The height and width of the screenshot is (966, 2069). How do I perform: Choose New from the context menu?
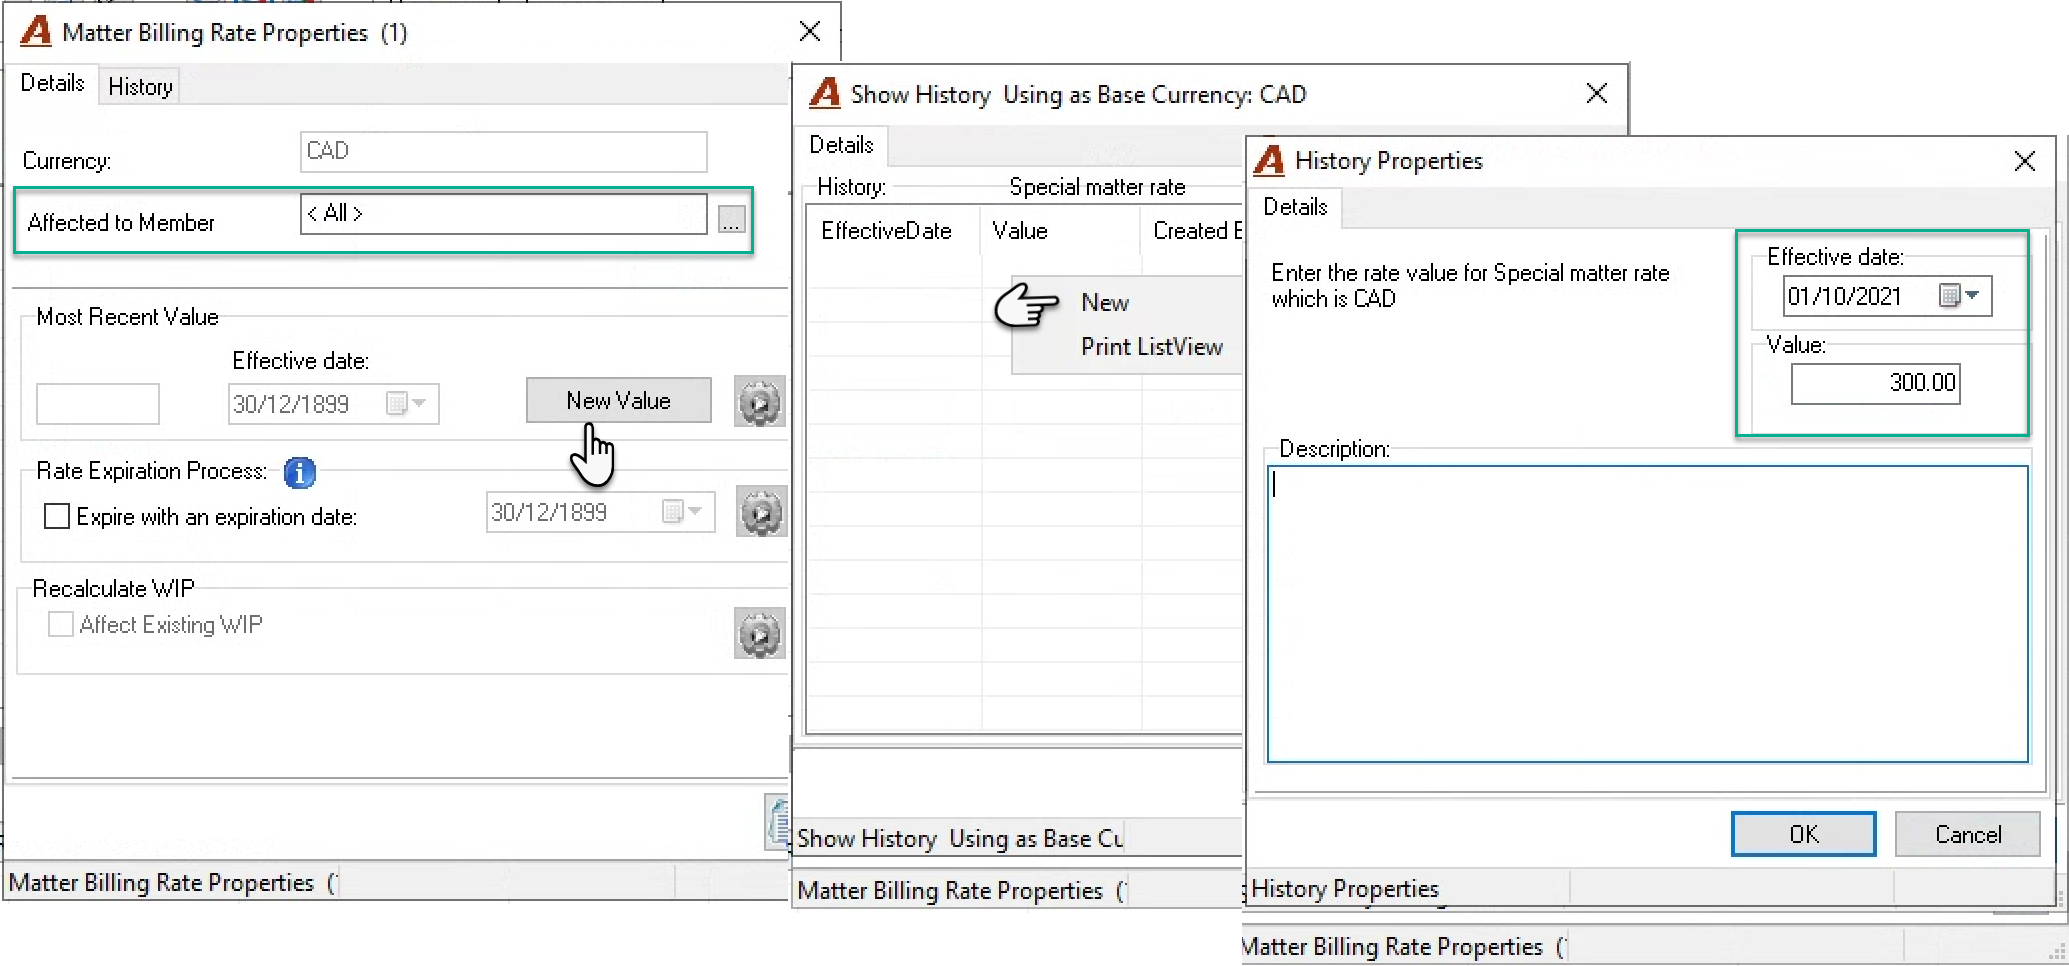1105,303
